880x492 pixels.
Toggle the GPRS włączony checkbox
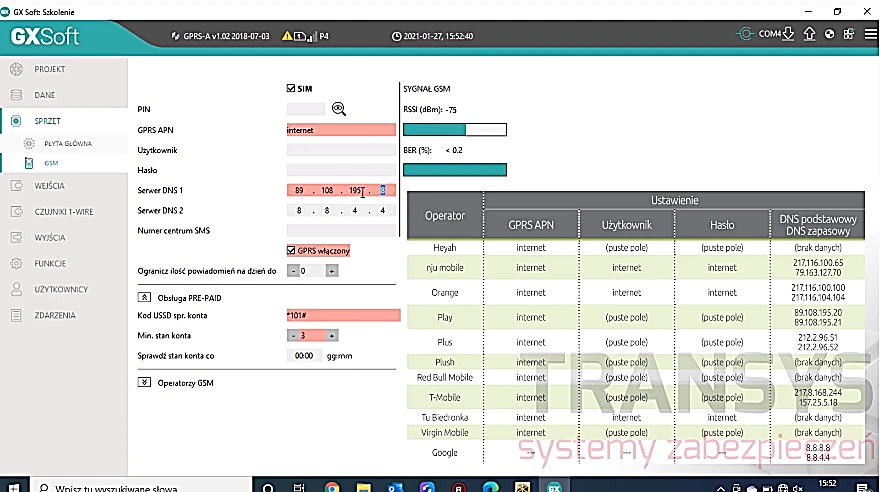pyautogui.click(x=291, y=250)
